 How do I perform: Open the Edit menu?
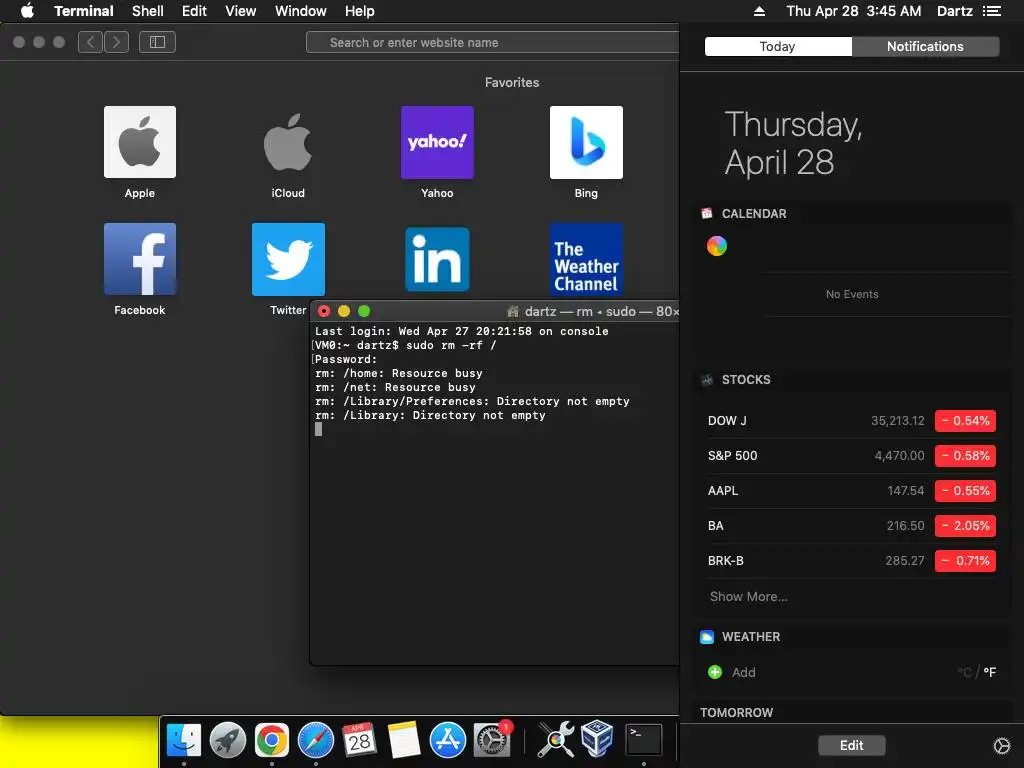click(x=194, y=11)
